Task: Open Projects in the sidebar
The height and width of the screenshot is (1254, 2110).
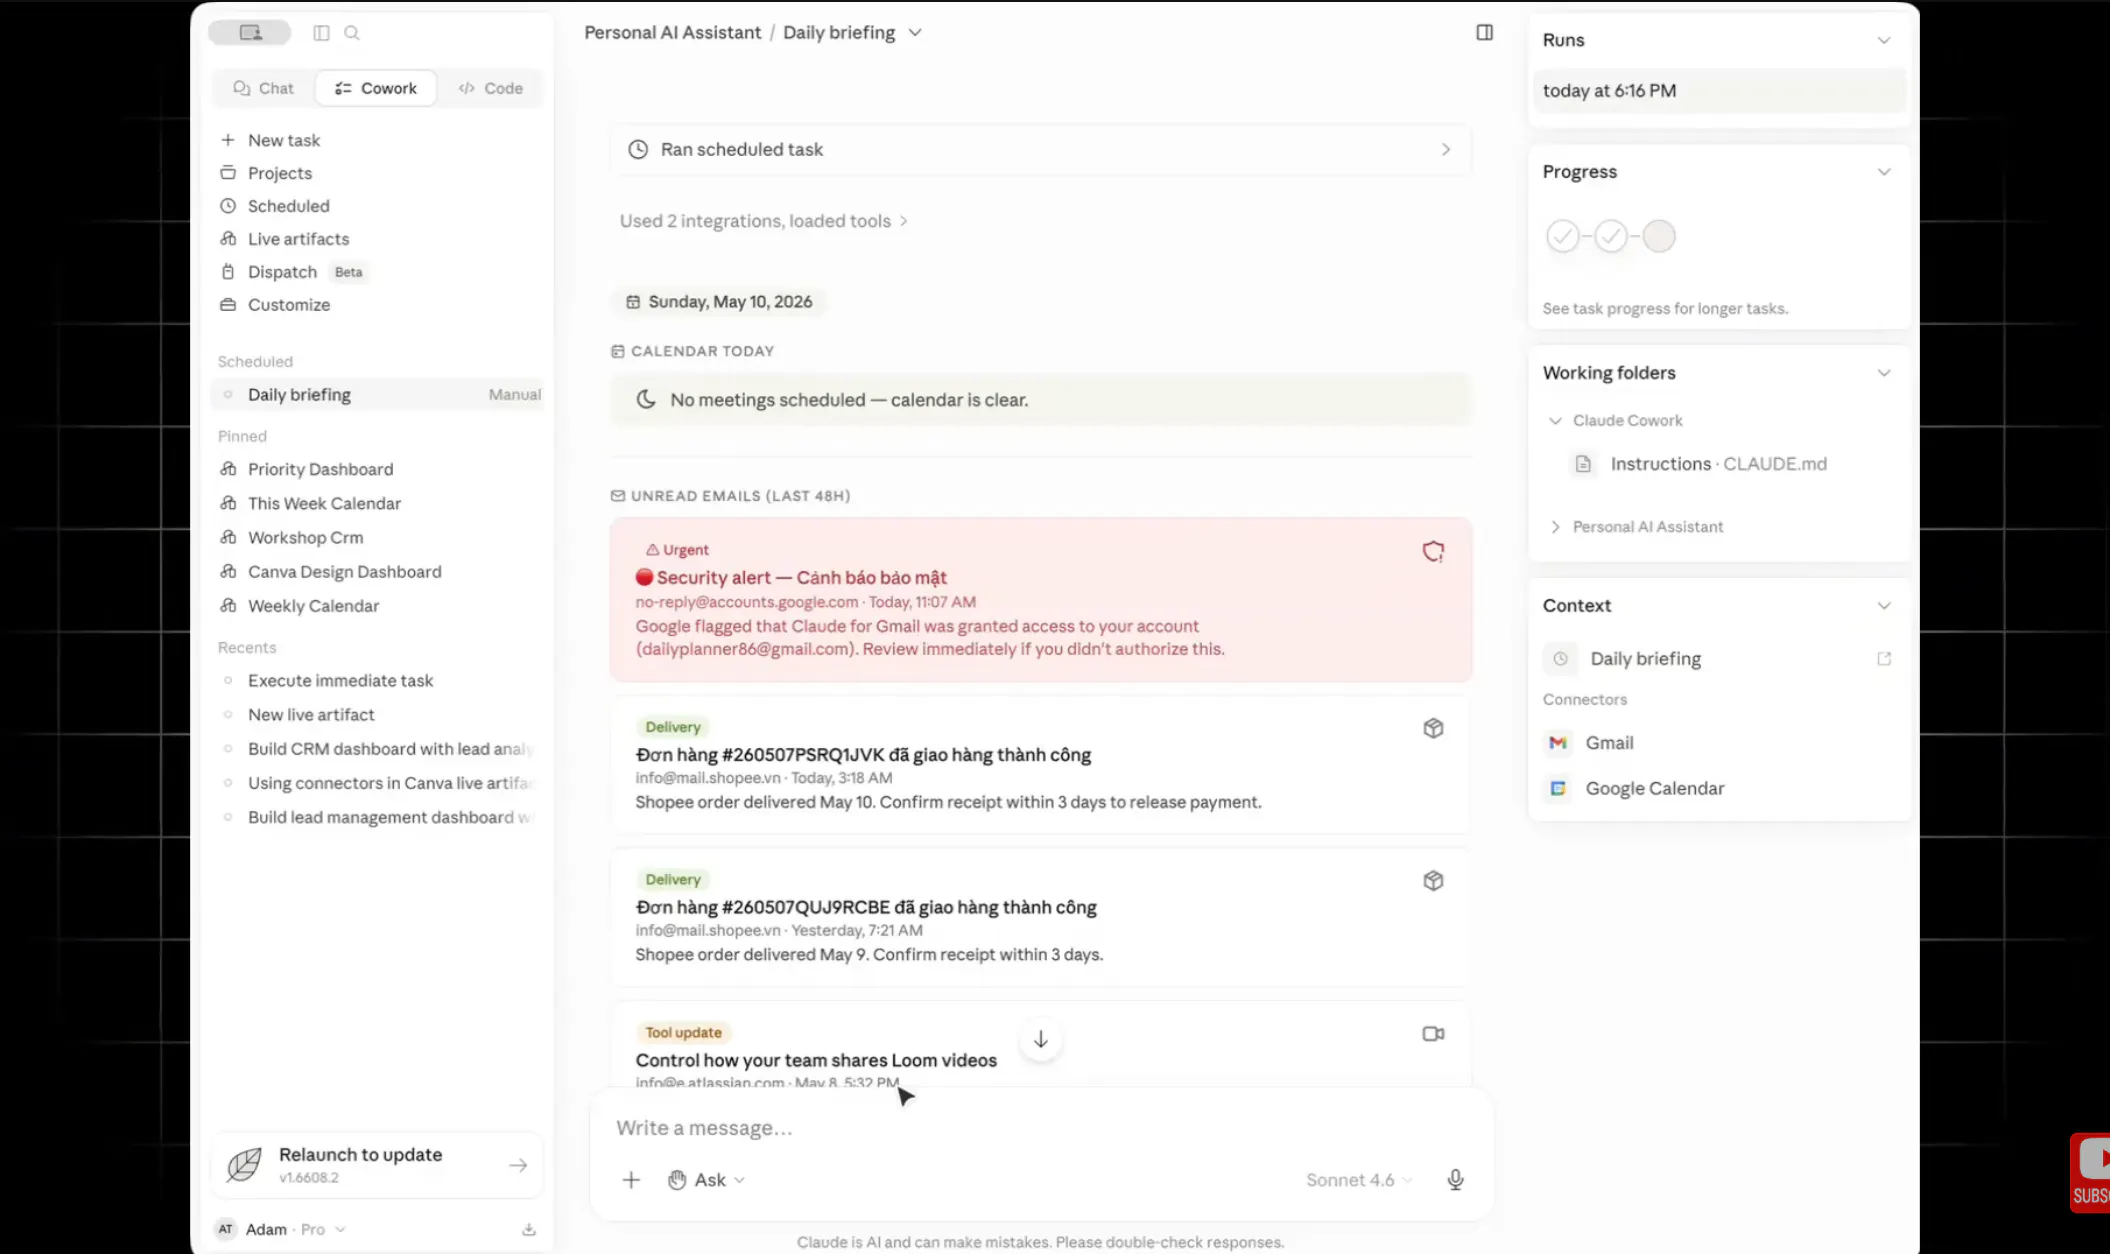Action: point(266,173)
